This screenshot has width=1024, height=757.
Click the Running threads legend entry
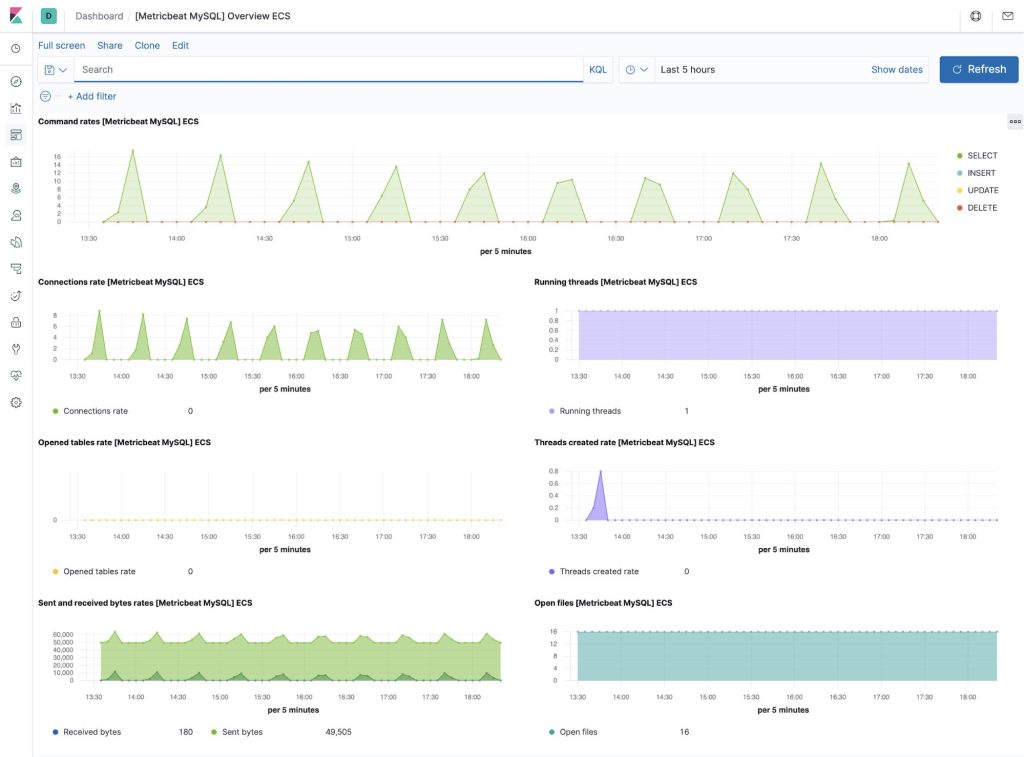[x=585, y=411]
